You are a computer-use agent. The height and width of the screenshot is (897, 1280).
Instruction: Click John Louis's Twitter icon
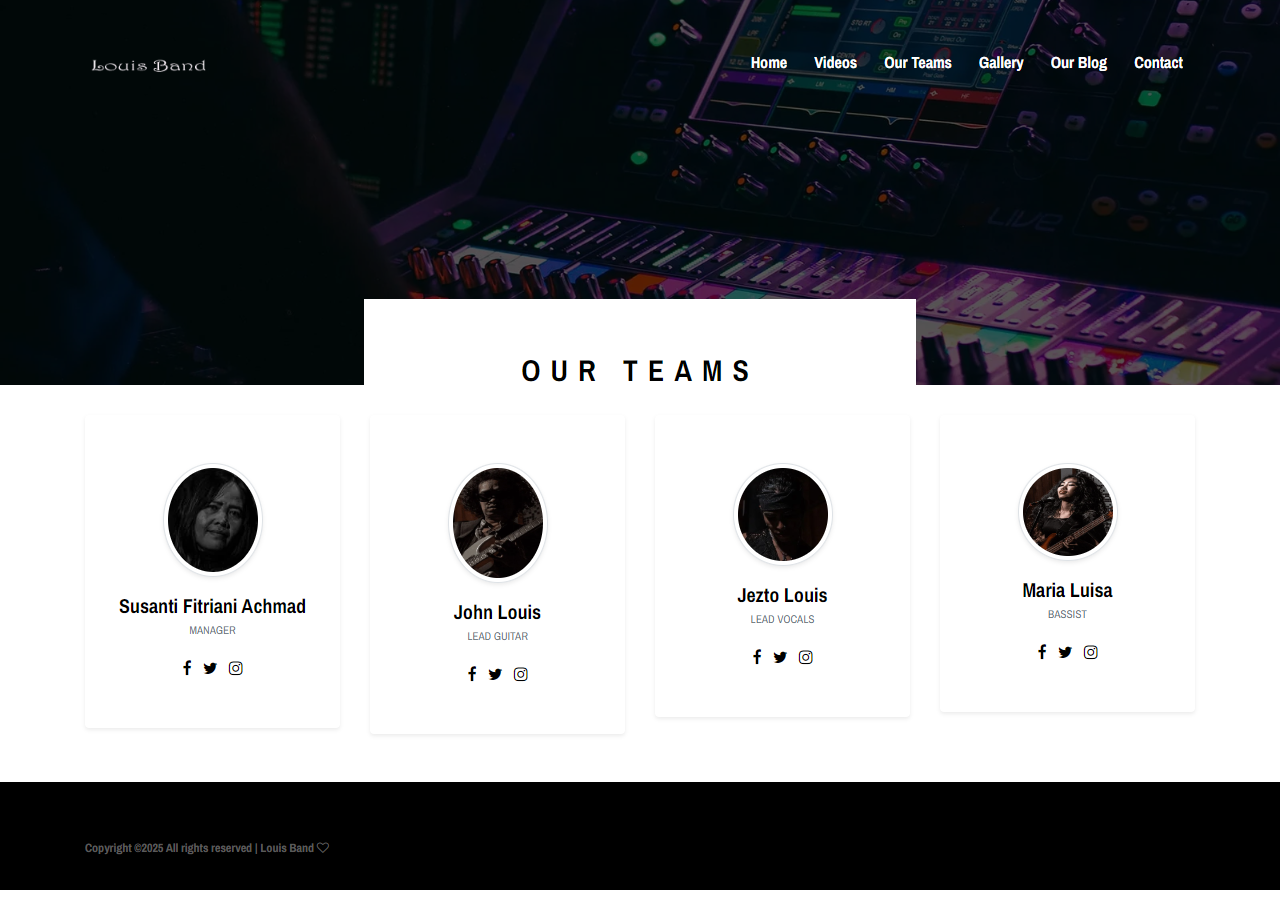(495, 674)
